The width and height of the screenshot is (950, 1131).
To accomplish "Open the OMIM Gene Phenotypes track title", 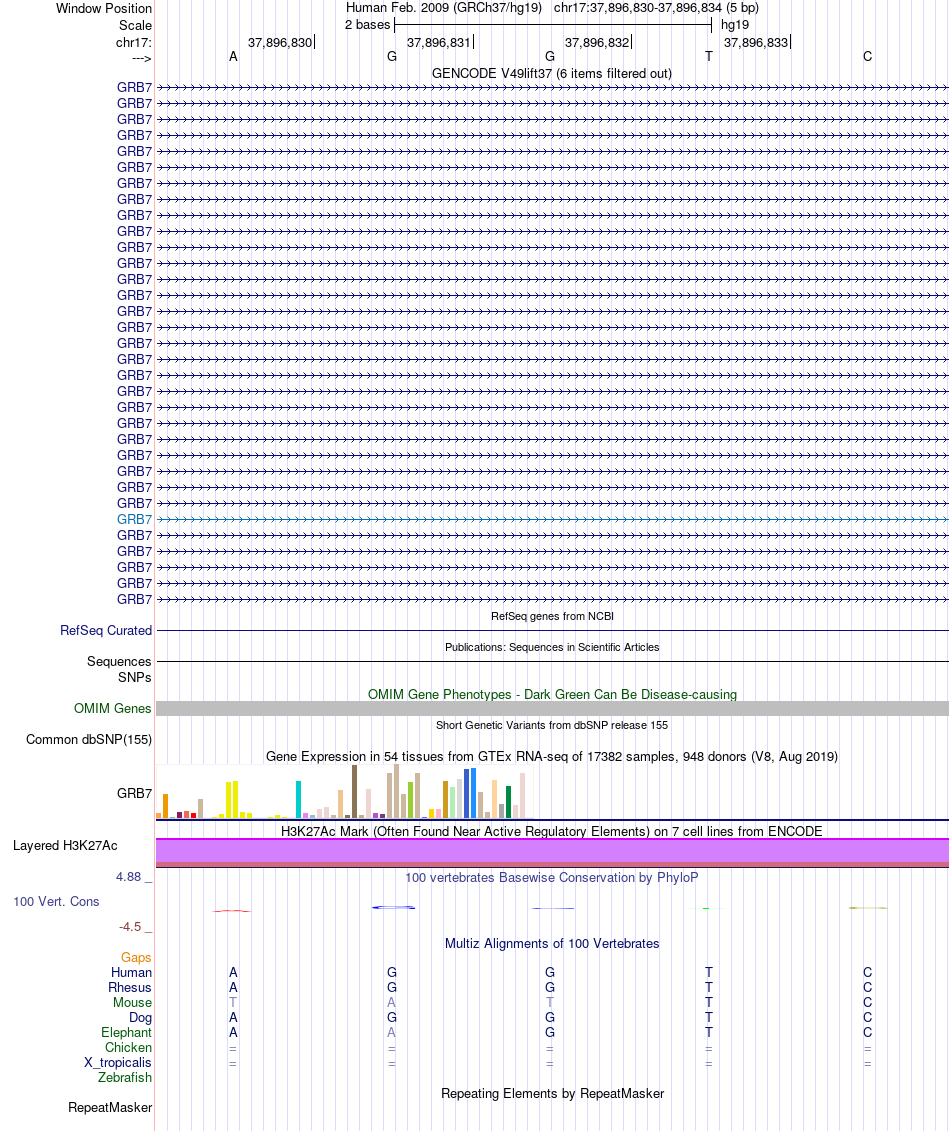I will point(552,695).
